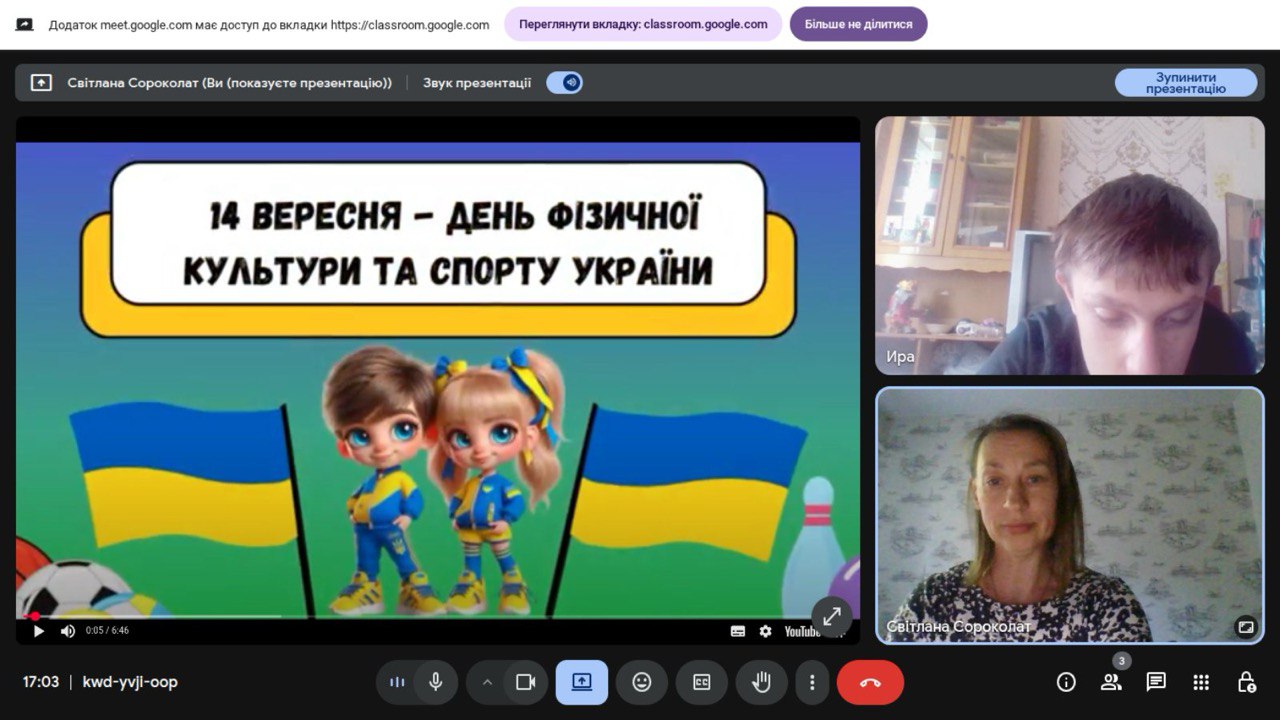The image size is (1280, 720).
Task: Mute the microphone in the call
Action: coord(436,682)
